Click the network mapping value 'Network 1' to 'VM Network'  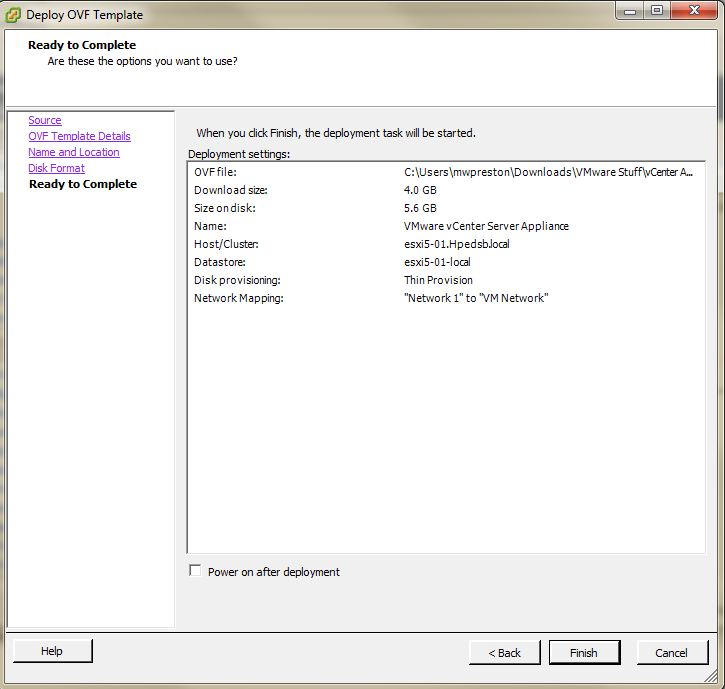[x=476, y=298]
